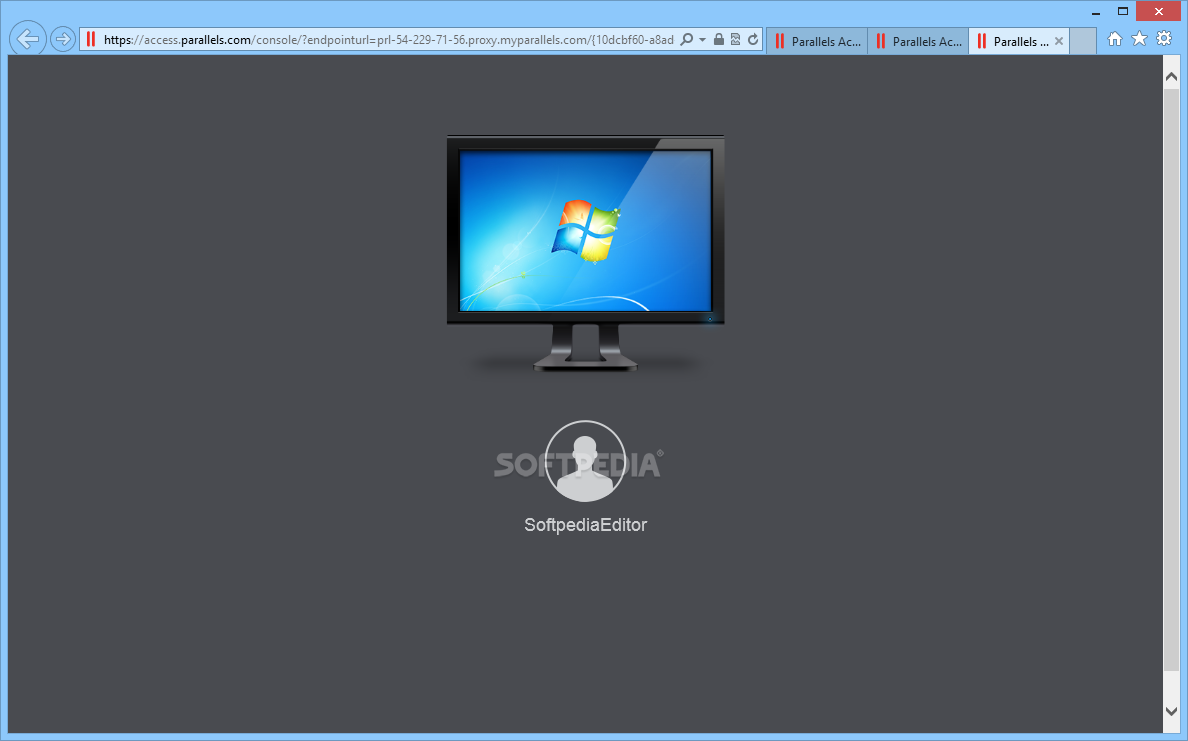Open the address bar autocomplete dropdown arrow
This screenshot has width=1188, height=741.
click(x=702, y=39)
